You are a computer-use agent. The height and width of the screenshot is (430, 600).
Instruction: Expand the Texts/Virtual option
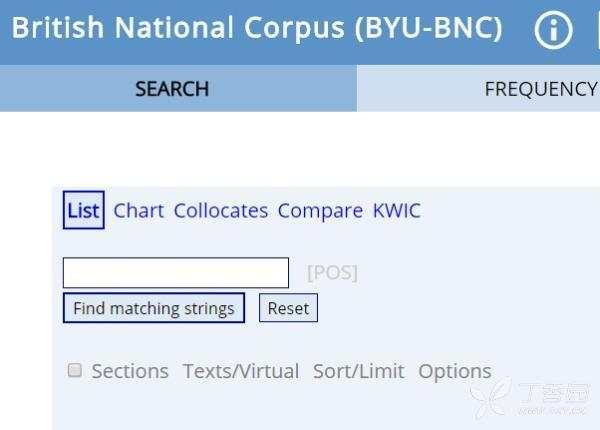tap(241, 372)
